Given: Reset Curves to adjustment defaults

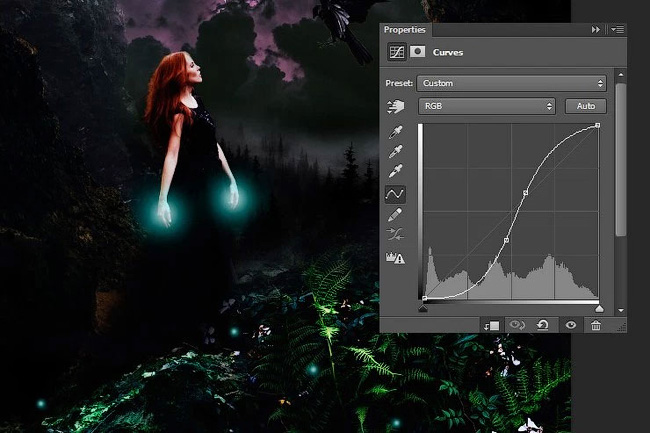Looking at the screenshot, I should [543, 325].
